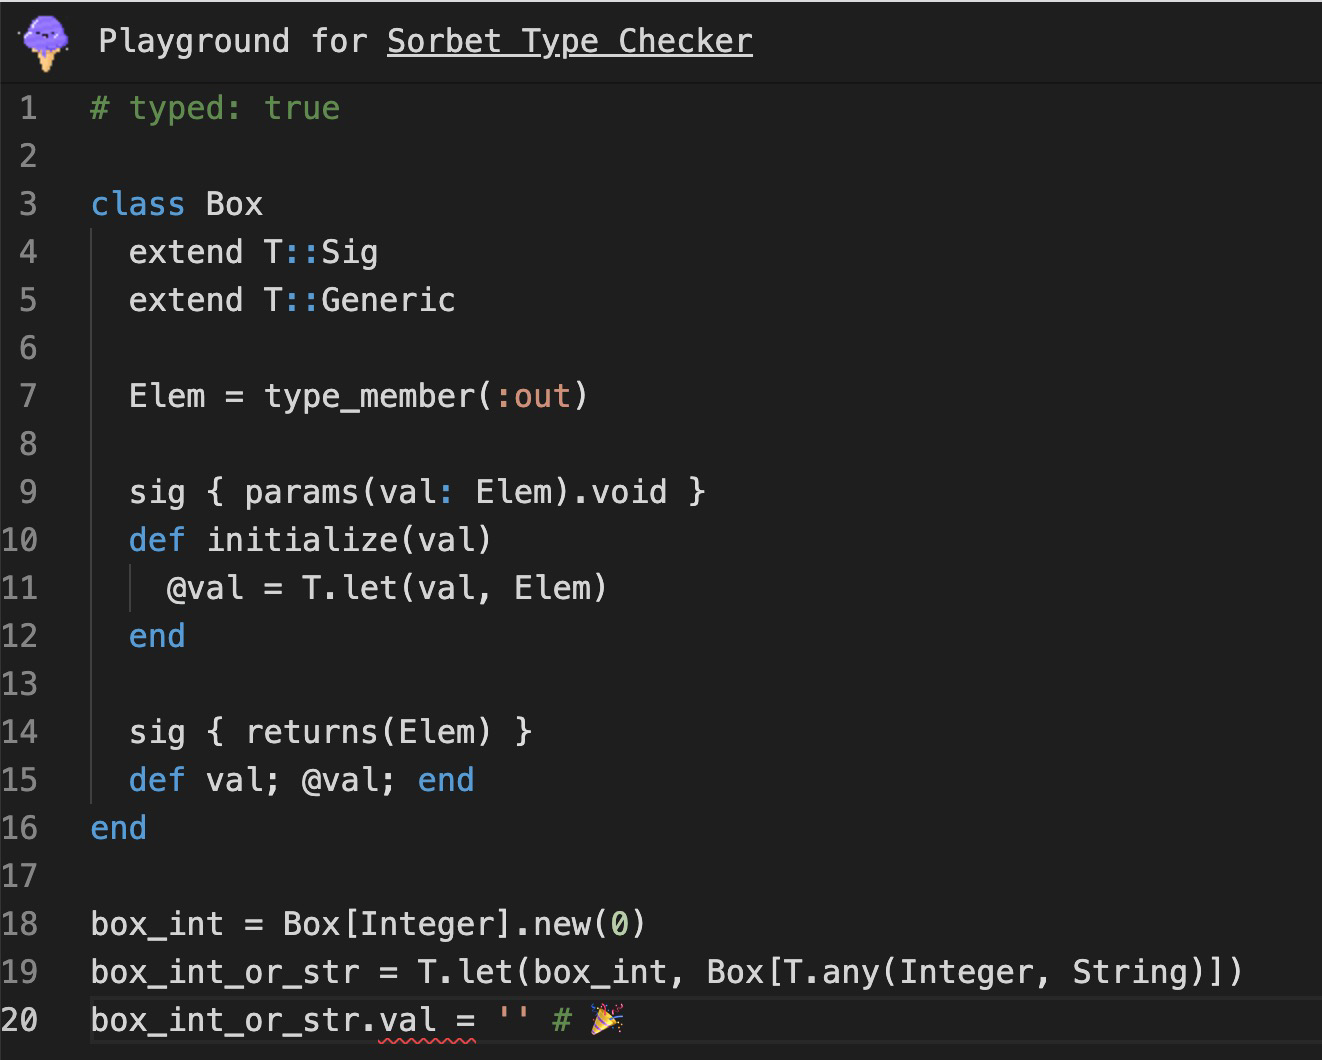Image resolution: width=1322 pixels, height=1060 pixels.
Task: Click the final "end" closing class Box
Action: tap(118, 828)
